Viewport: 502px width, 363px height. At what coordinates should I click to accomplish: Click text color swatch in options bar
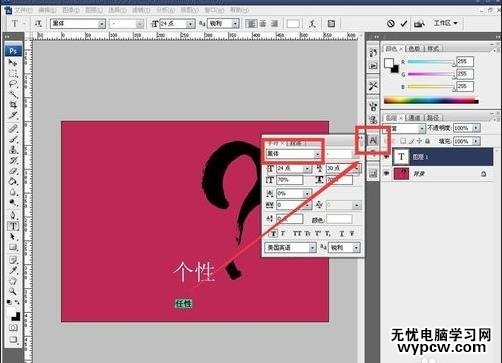293,24
